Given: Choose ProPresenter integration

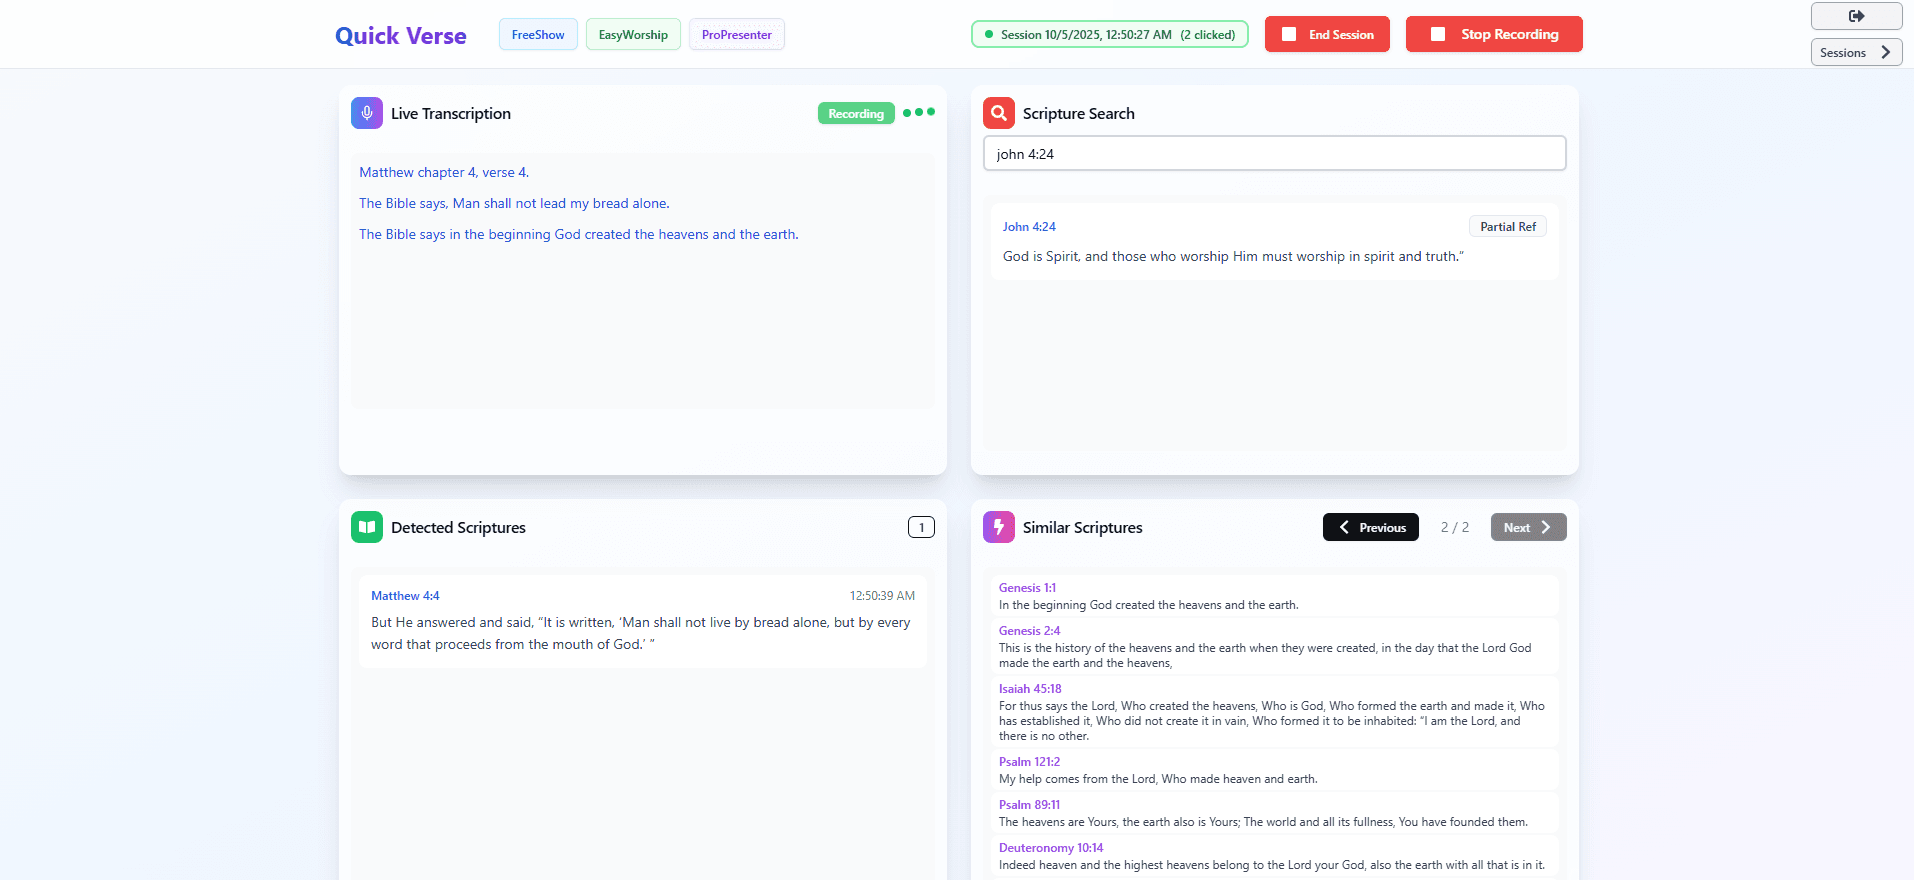Looking at the screenshot, I should [x=736, y=34].
